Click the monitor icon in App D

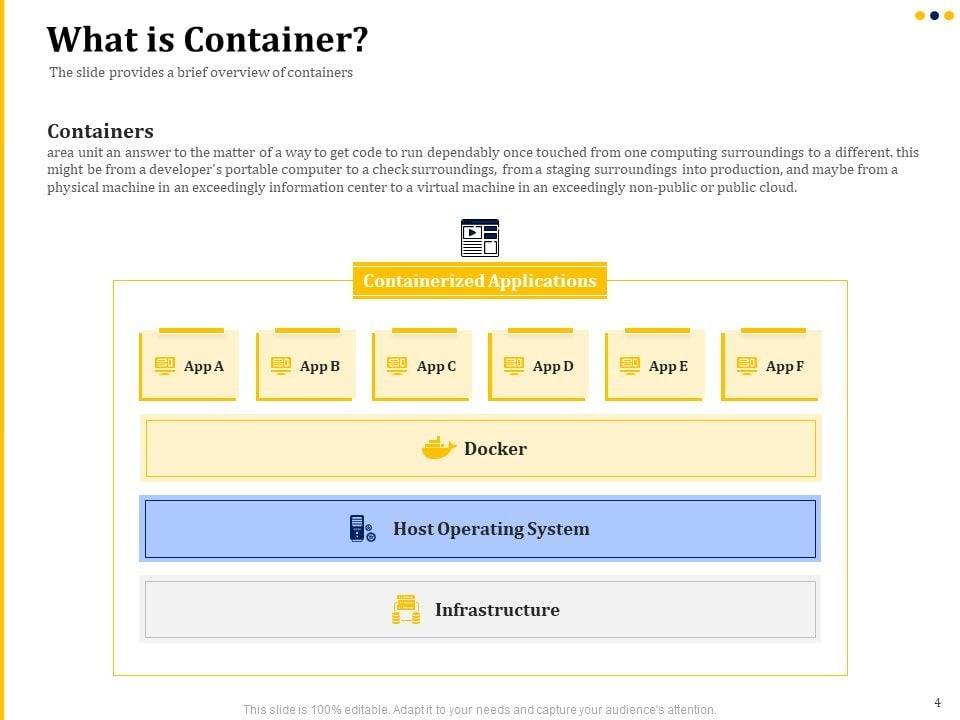514,366
